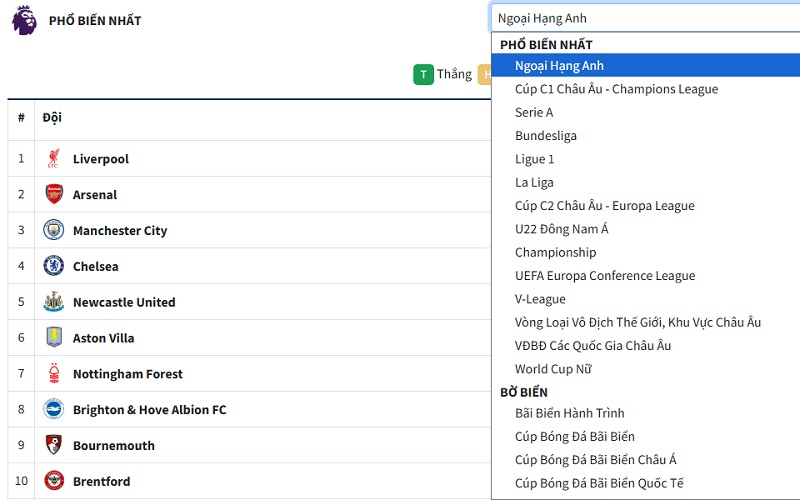Click the Brighton & Hove Albion crest
The width and height of the screenshot is (800, 500).
click(54, 409)
